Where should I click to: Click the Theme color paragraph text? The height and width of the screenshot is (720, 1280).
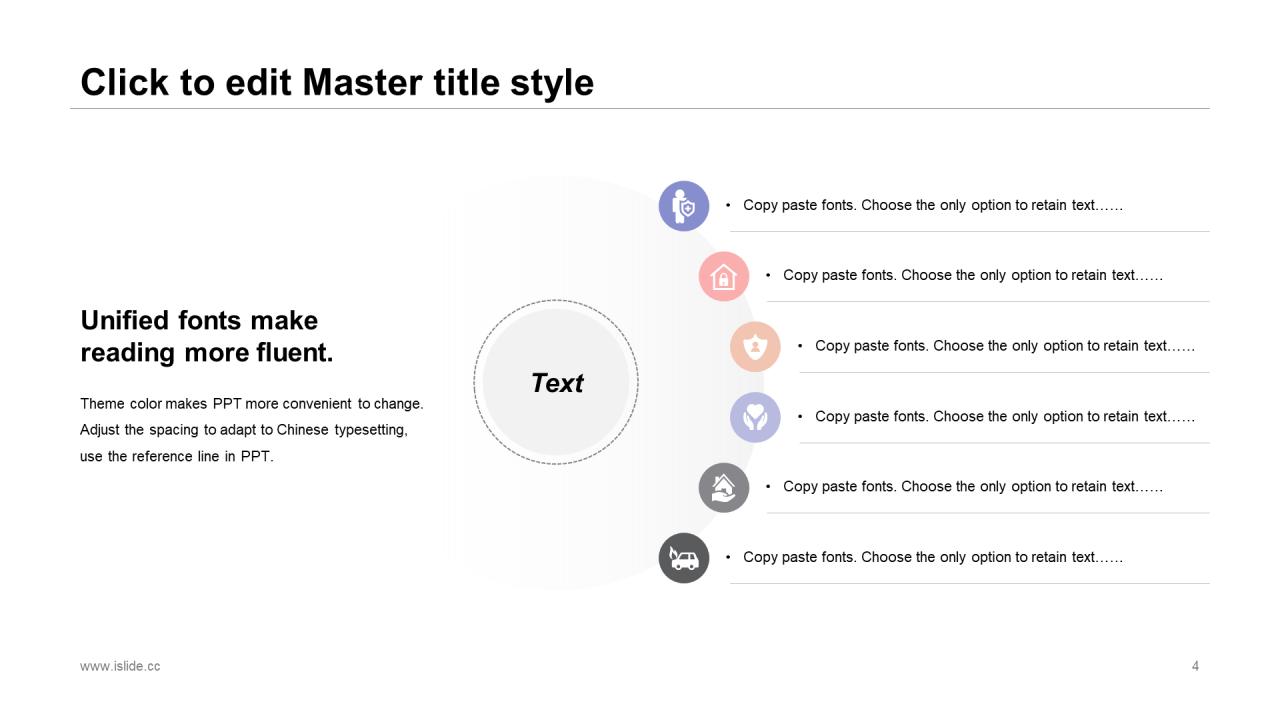[x=252, y=430]
